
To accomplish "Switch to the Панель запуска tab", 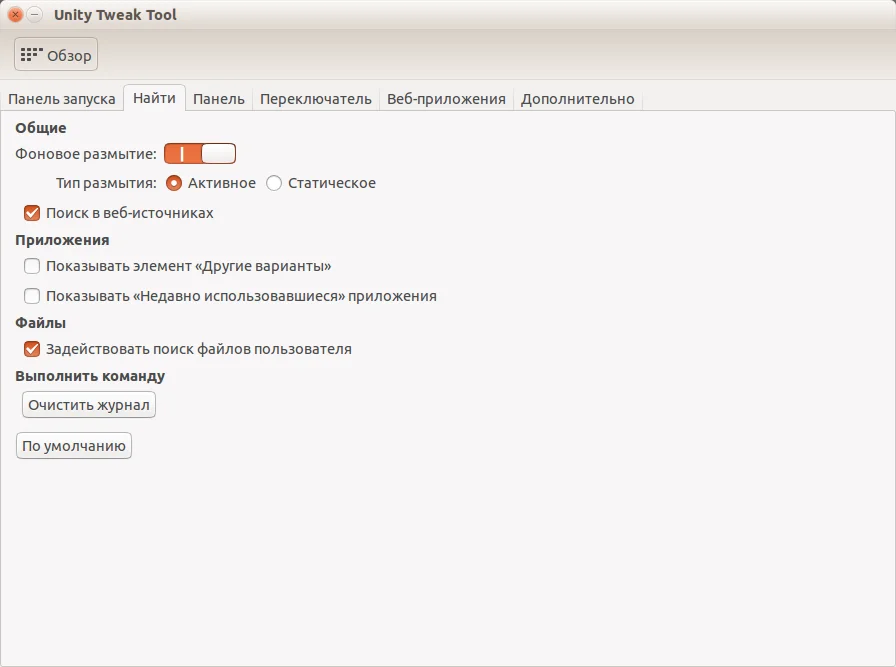I will click(x=62, y=99).
